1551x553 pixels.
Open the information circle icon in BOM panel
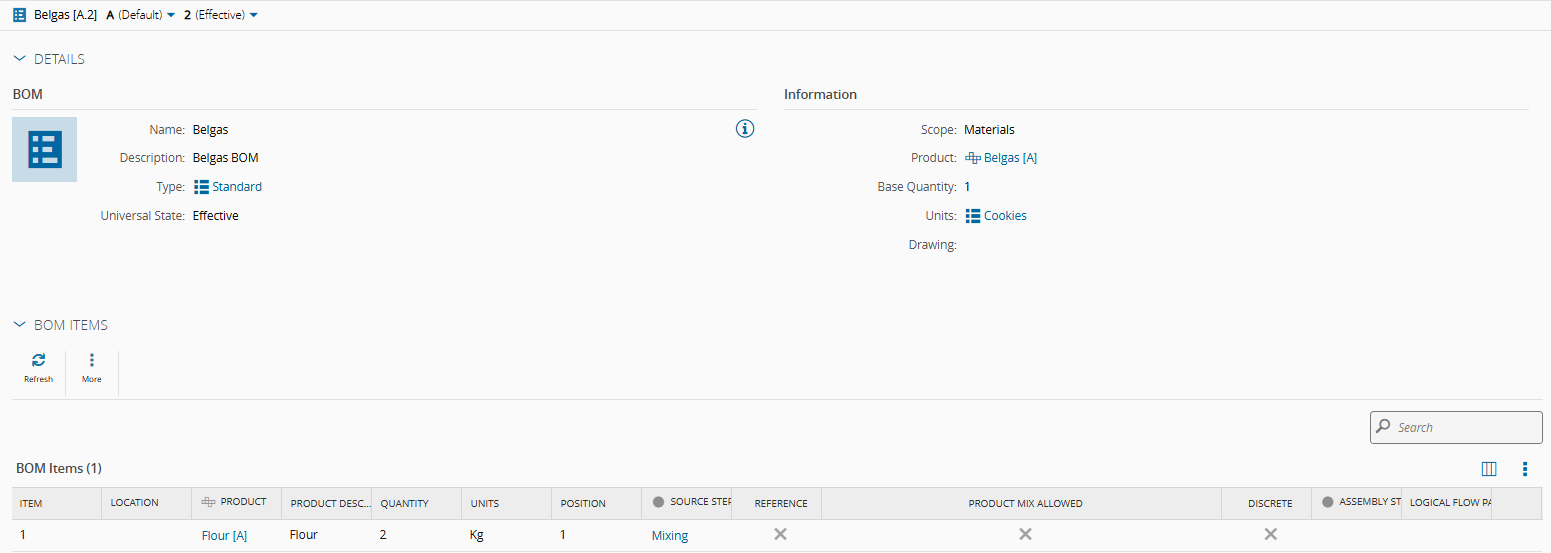pos(745,128)
